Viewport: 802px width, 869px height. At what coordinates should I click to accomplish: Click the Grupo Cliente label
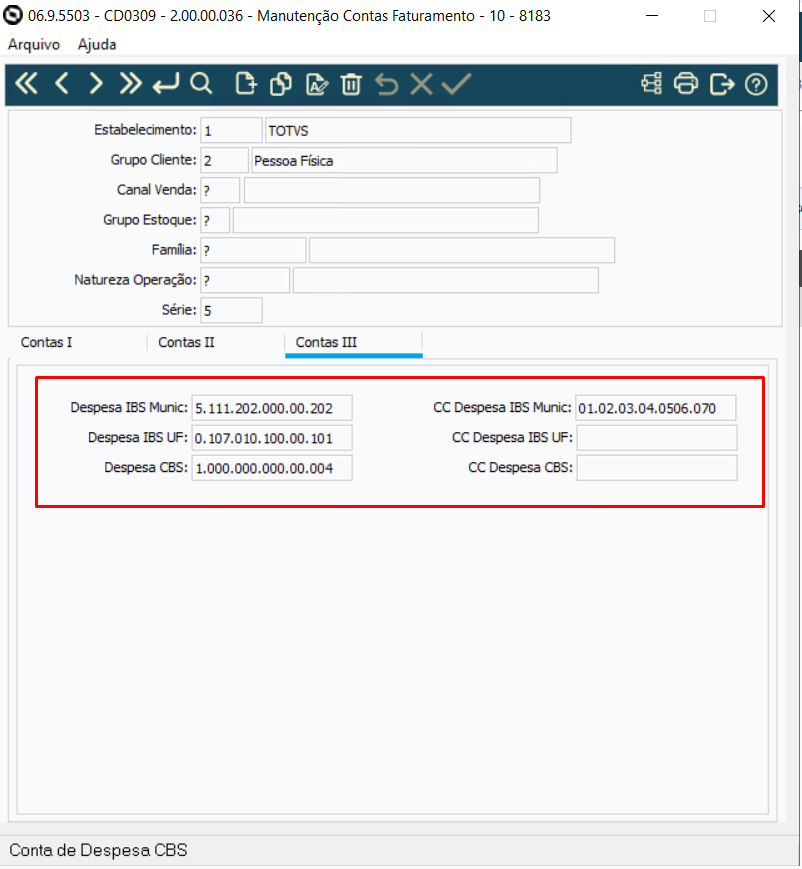tap(154, 160)
